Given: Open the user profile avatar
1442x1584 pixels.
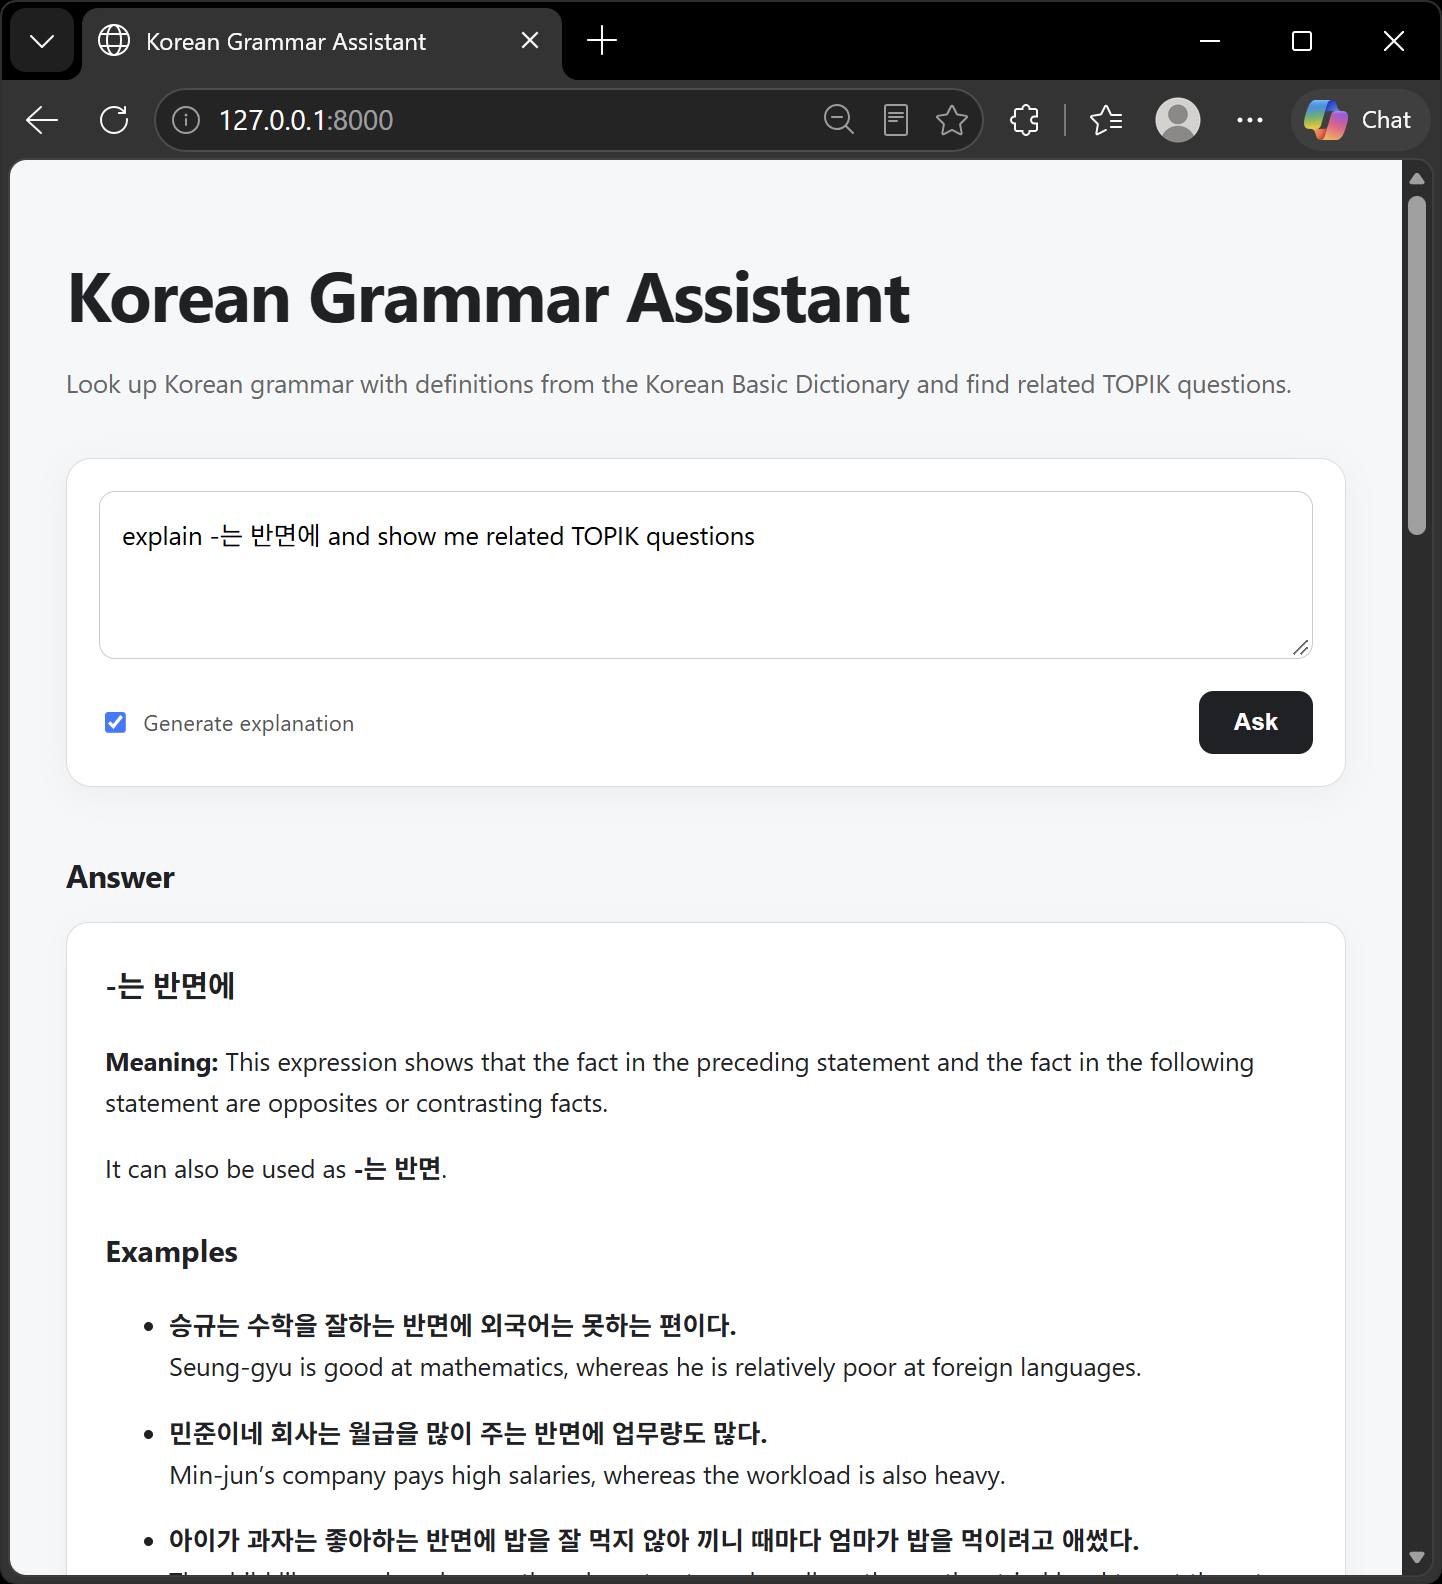Looking at the screenshot, I should [x=1178, y=120].
